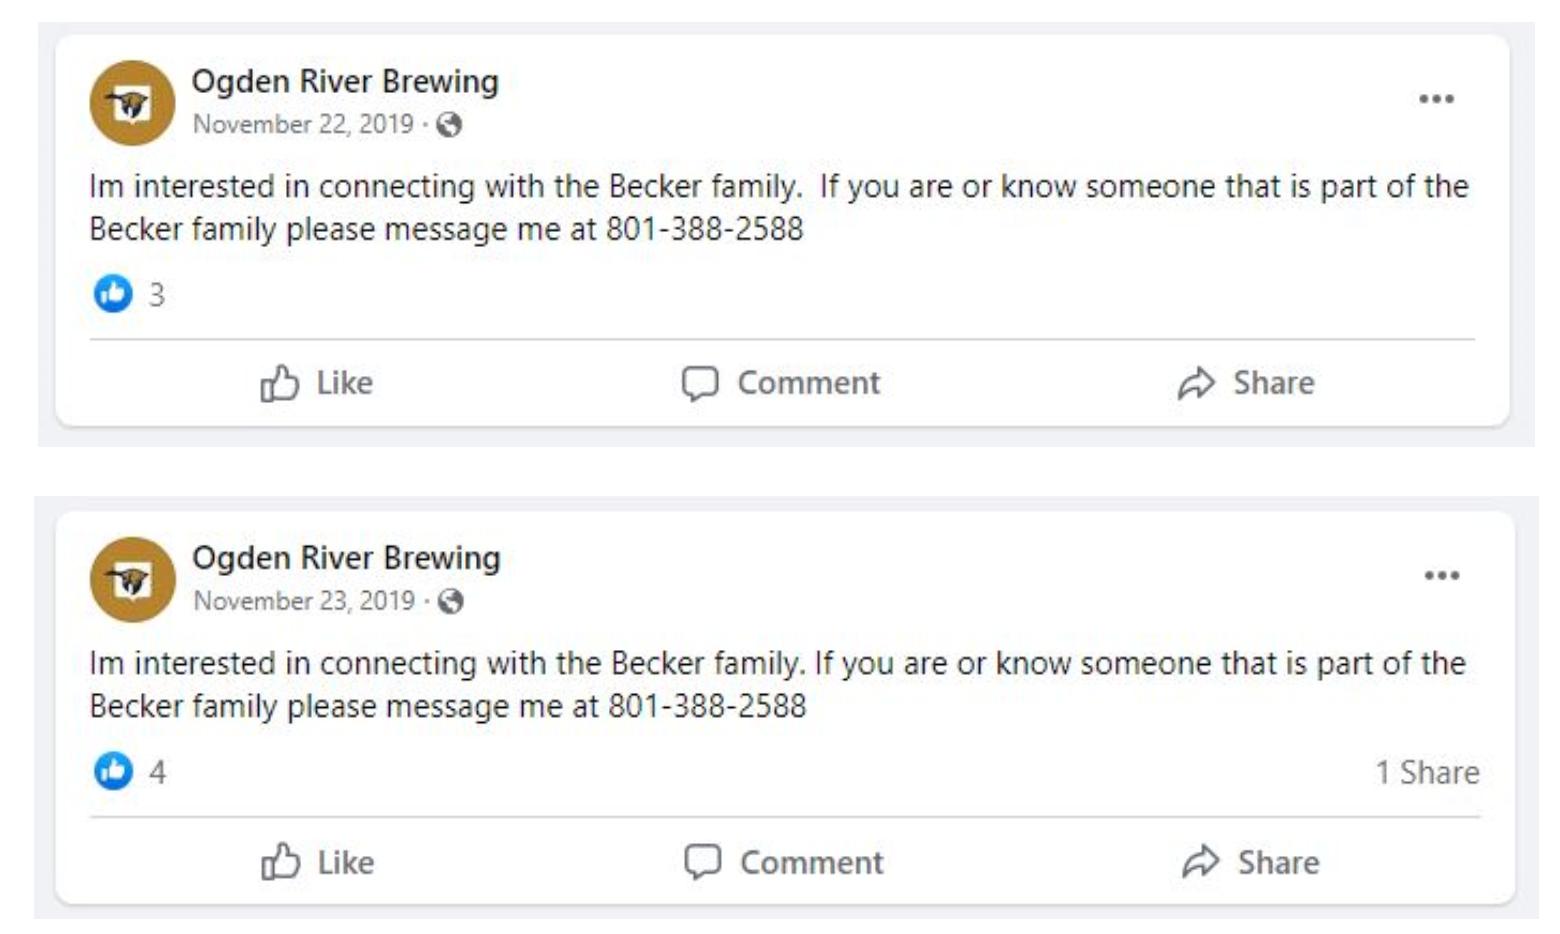
Task: Click the Comment bubble icon on the top post
Action: click(700, 381)
